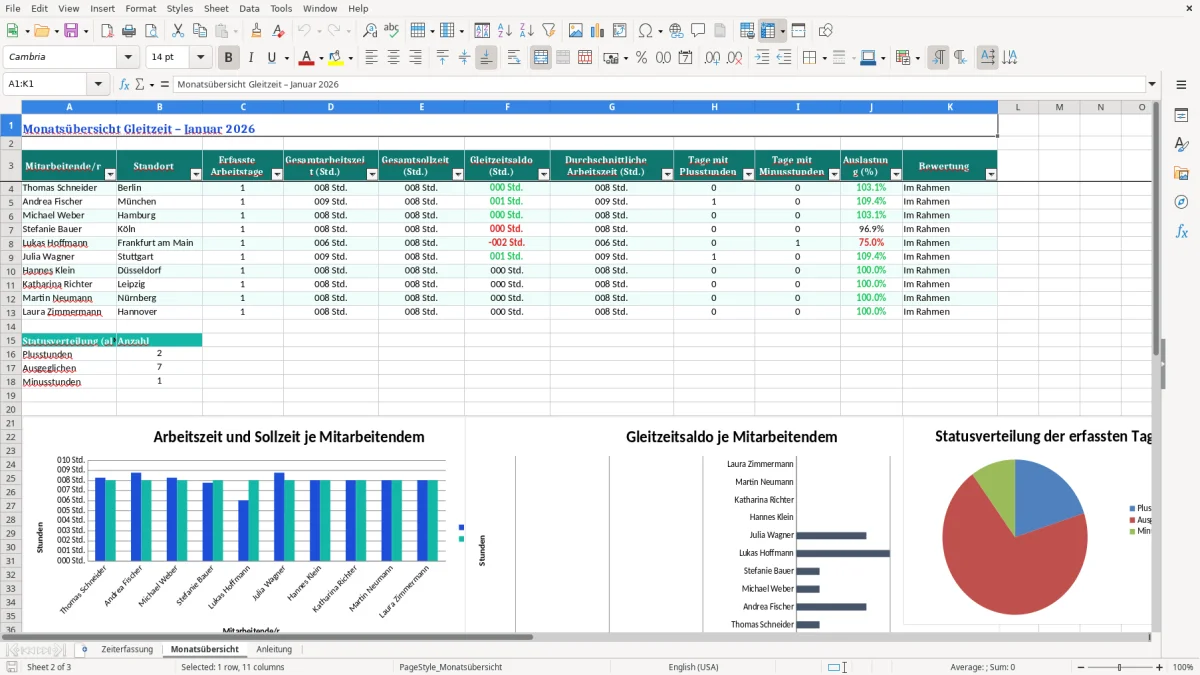Image resolution: width=1200 pixels, height=675 pixels.
Task: Apply red font color
Action: click(306, 58)
